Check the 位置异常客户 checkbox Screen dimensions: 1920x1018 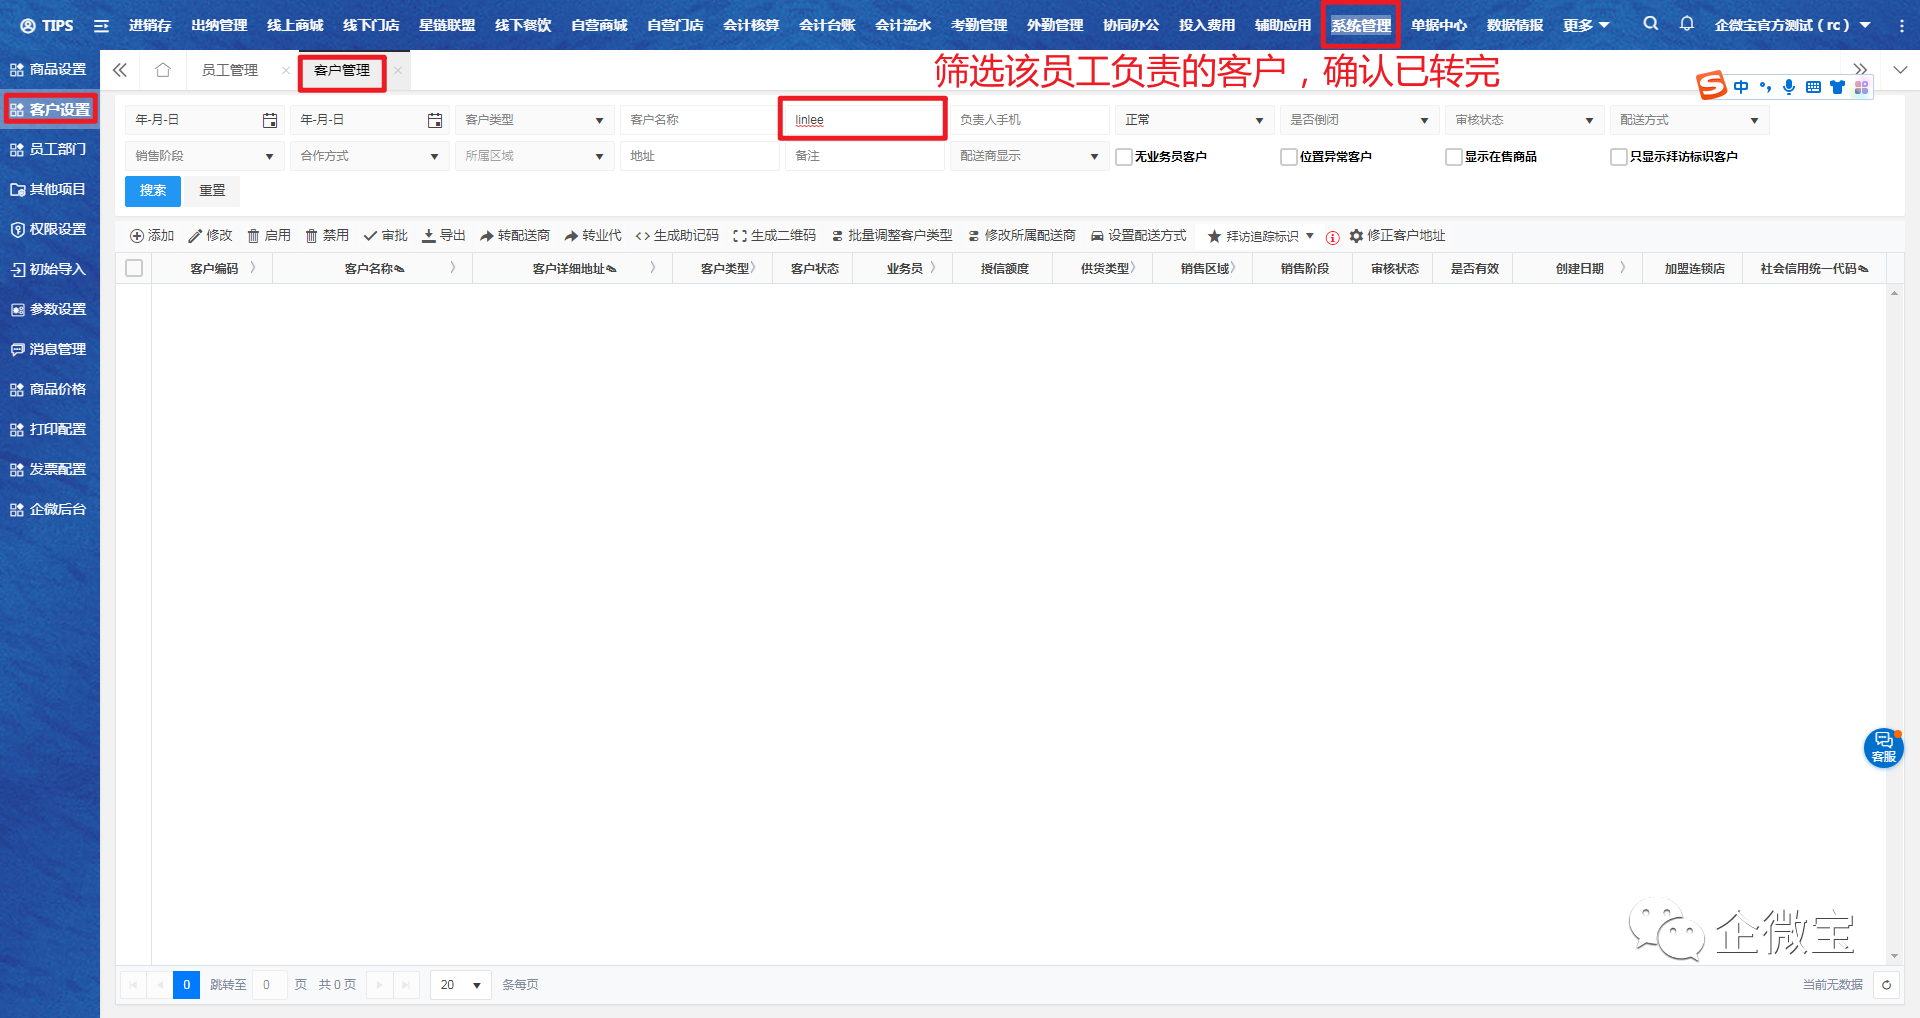pos(1289,157)
